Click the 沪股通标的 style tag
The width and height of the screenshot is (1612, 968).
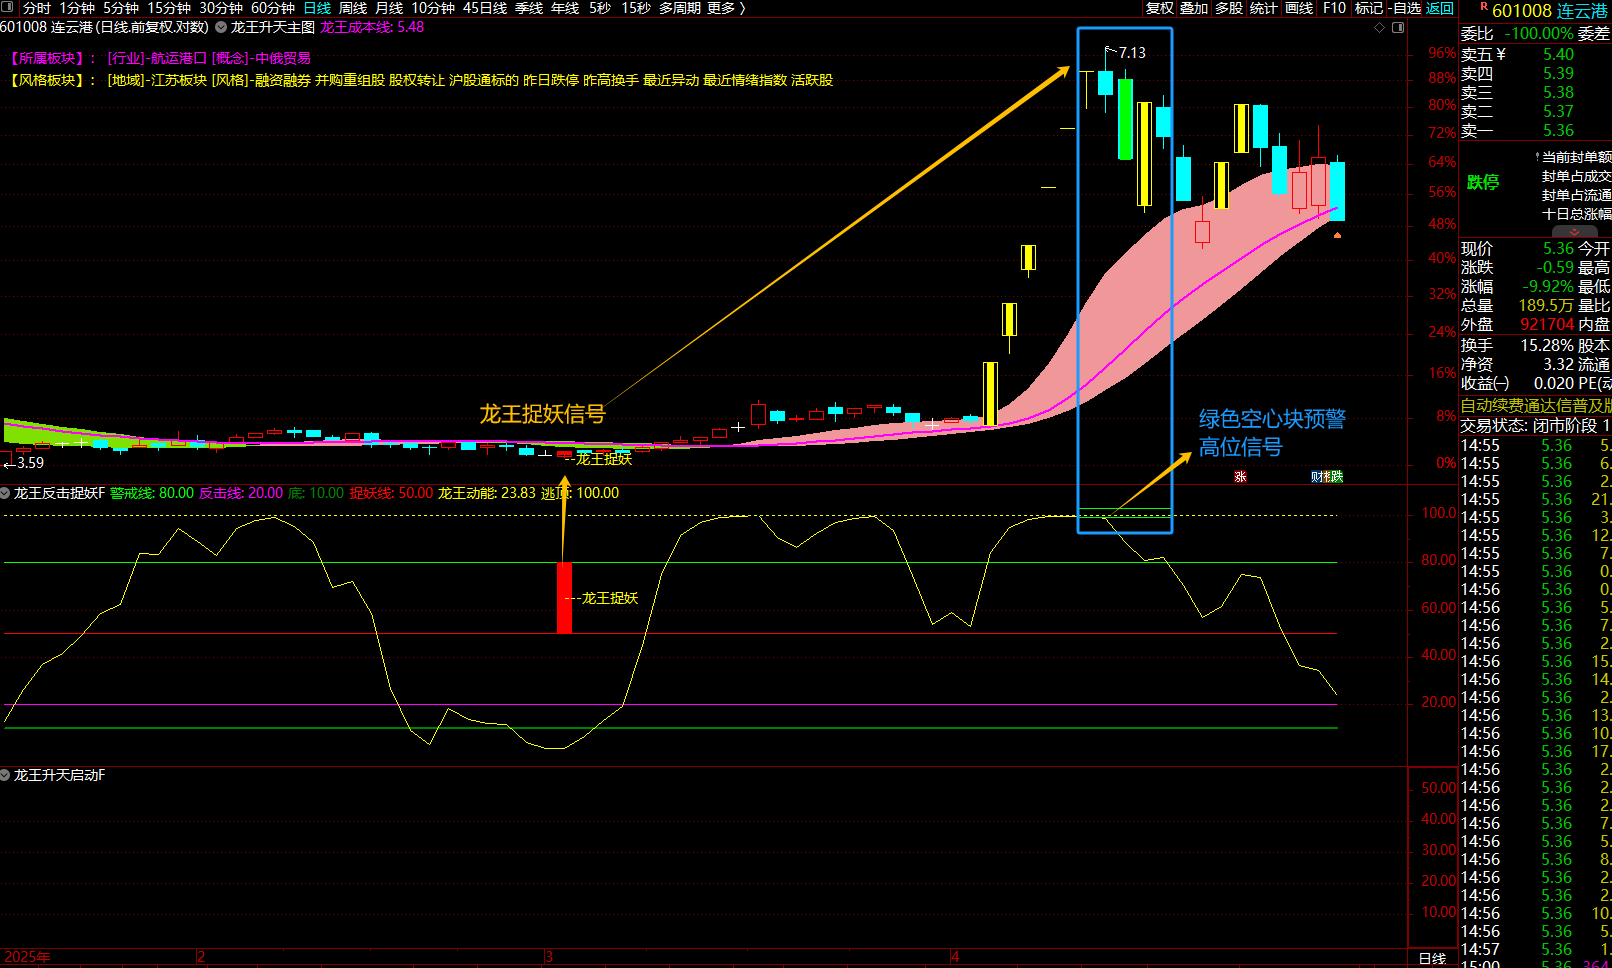tap(484, 80)
